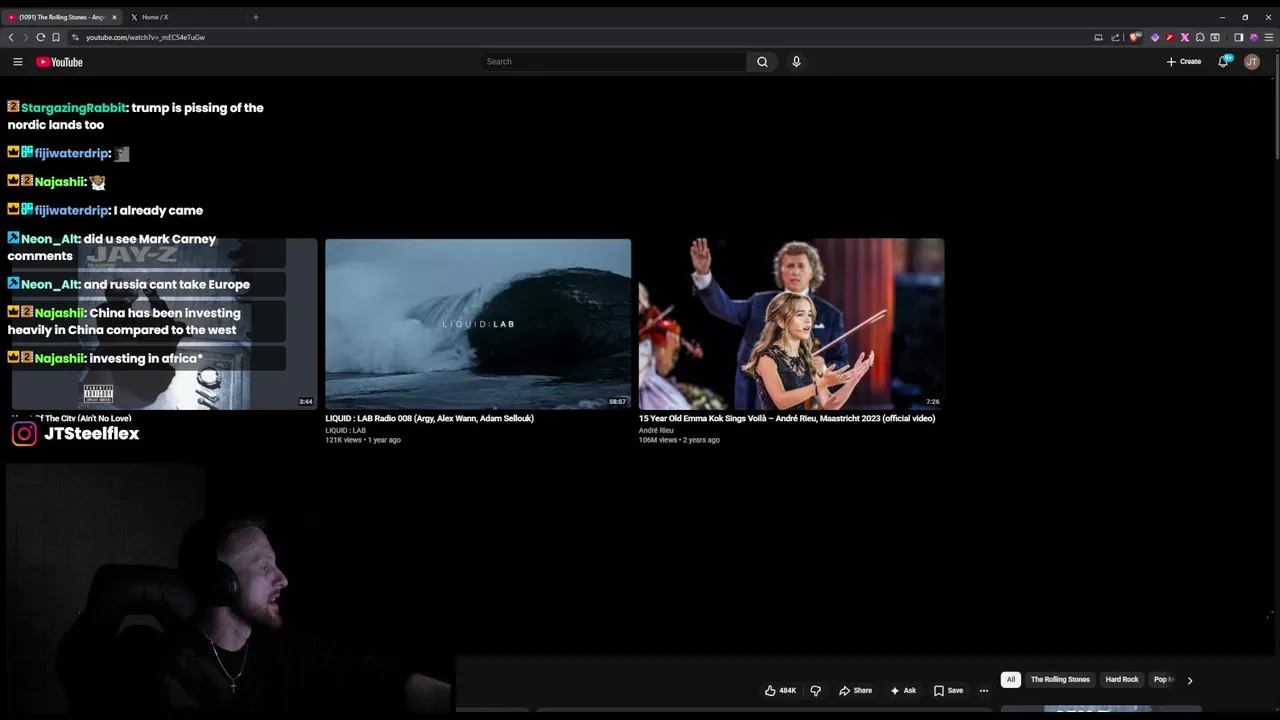
Task: Click the Brave Shields lion icon
Action: coord(1135,37)
